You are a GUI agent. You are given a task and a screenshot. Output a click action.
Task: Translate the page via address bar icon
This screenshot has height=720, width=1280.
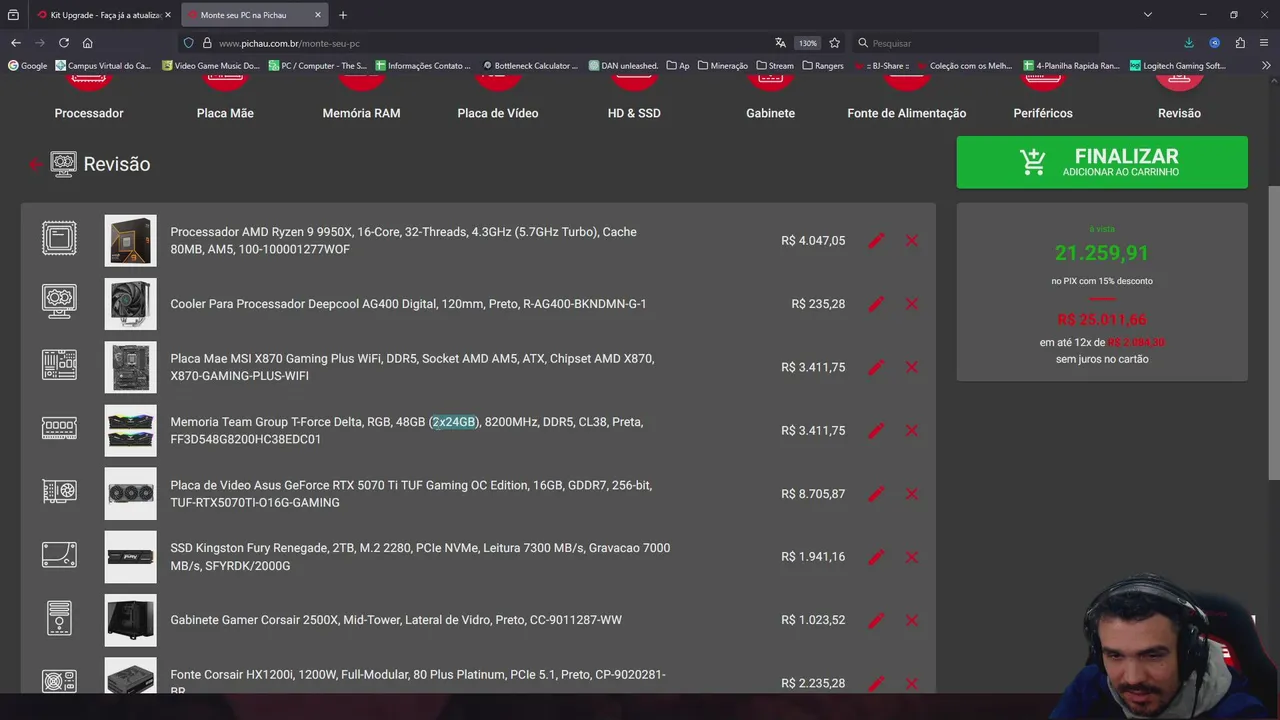click(780, 43)
